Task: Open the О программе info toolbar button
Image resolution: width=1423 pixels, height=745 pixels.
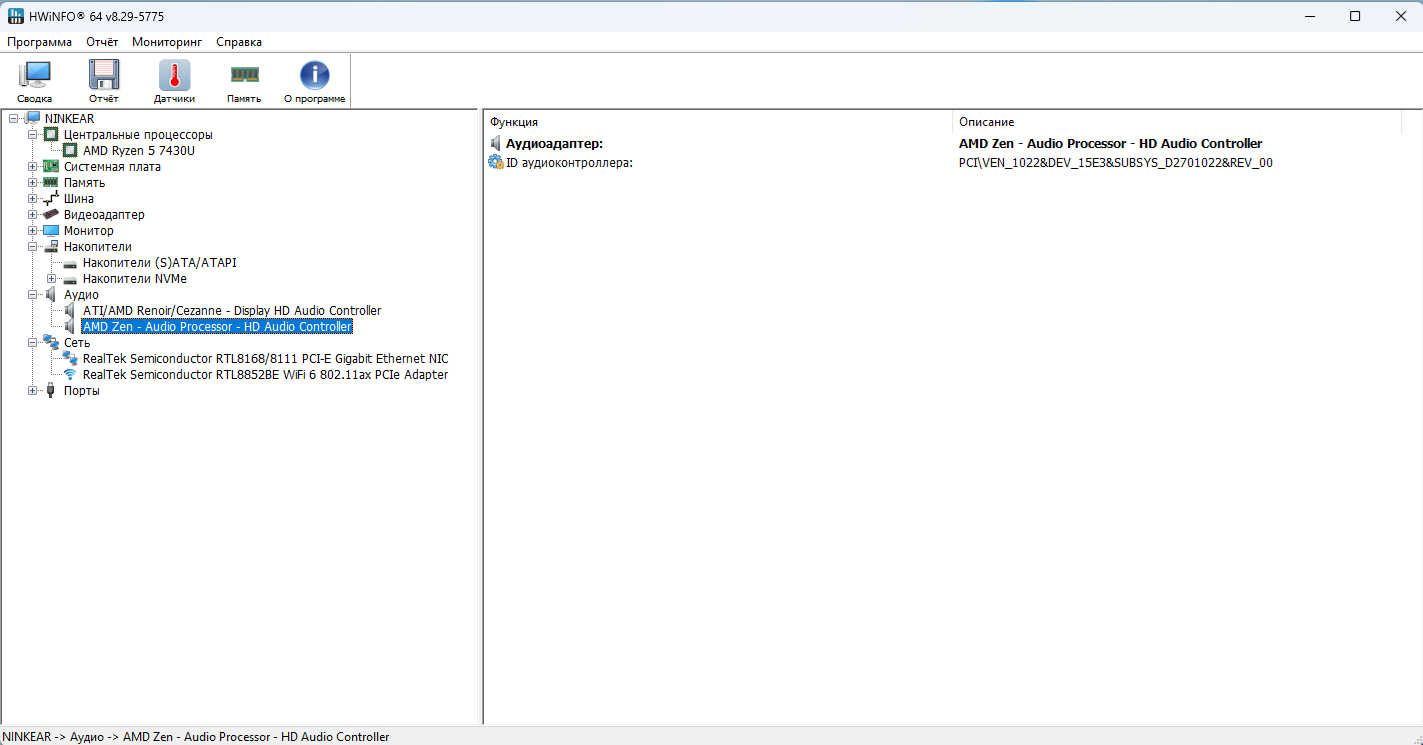Action: pyautogui.click(x=314, y=81)
